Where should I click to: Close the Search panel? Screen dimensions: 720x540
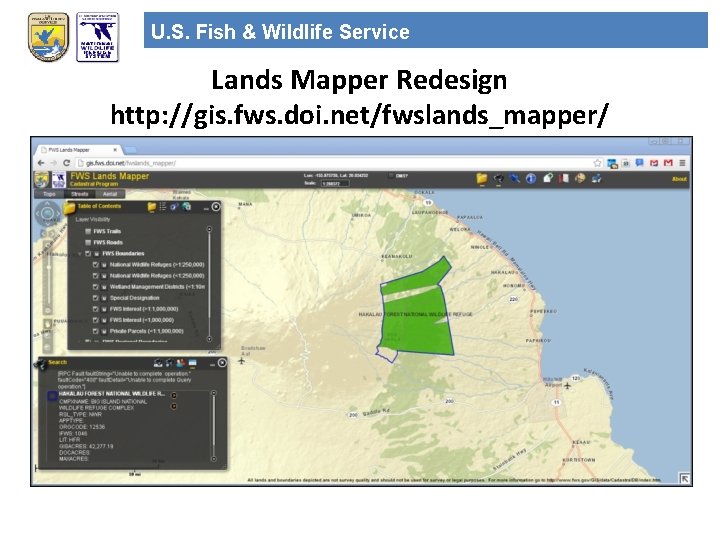[x=222, y=363]
